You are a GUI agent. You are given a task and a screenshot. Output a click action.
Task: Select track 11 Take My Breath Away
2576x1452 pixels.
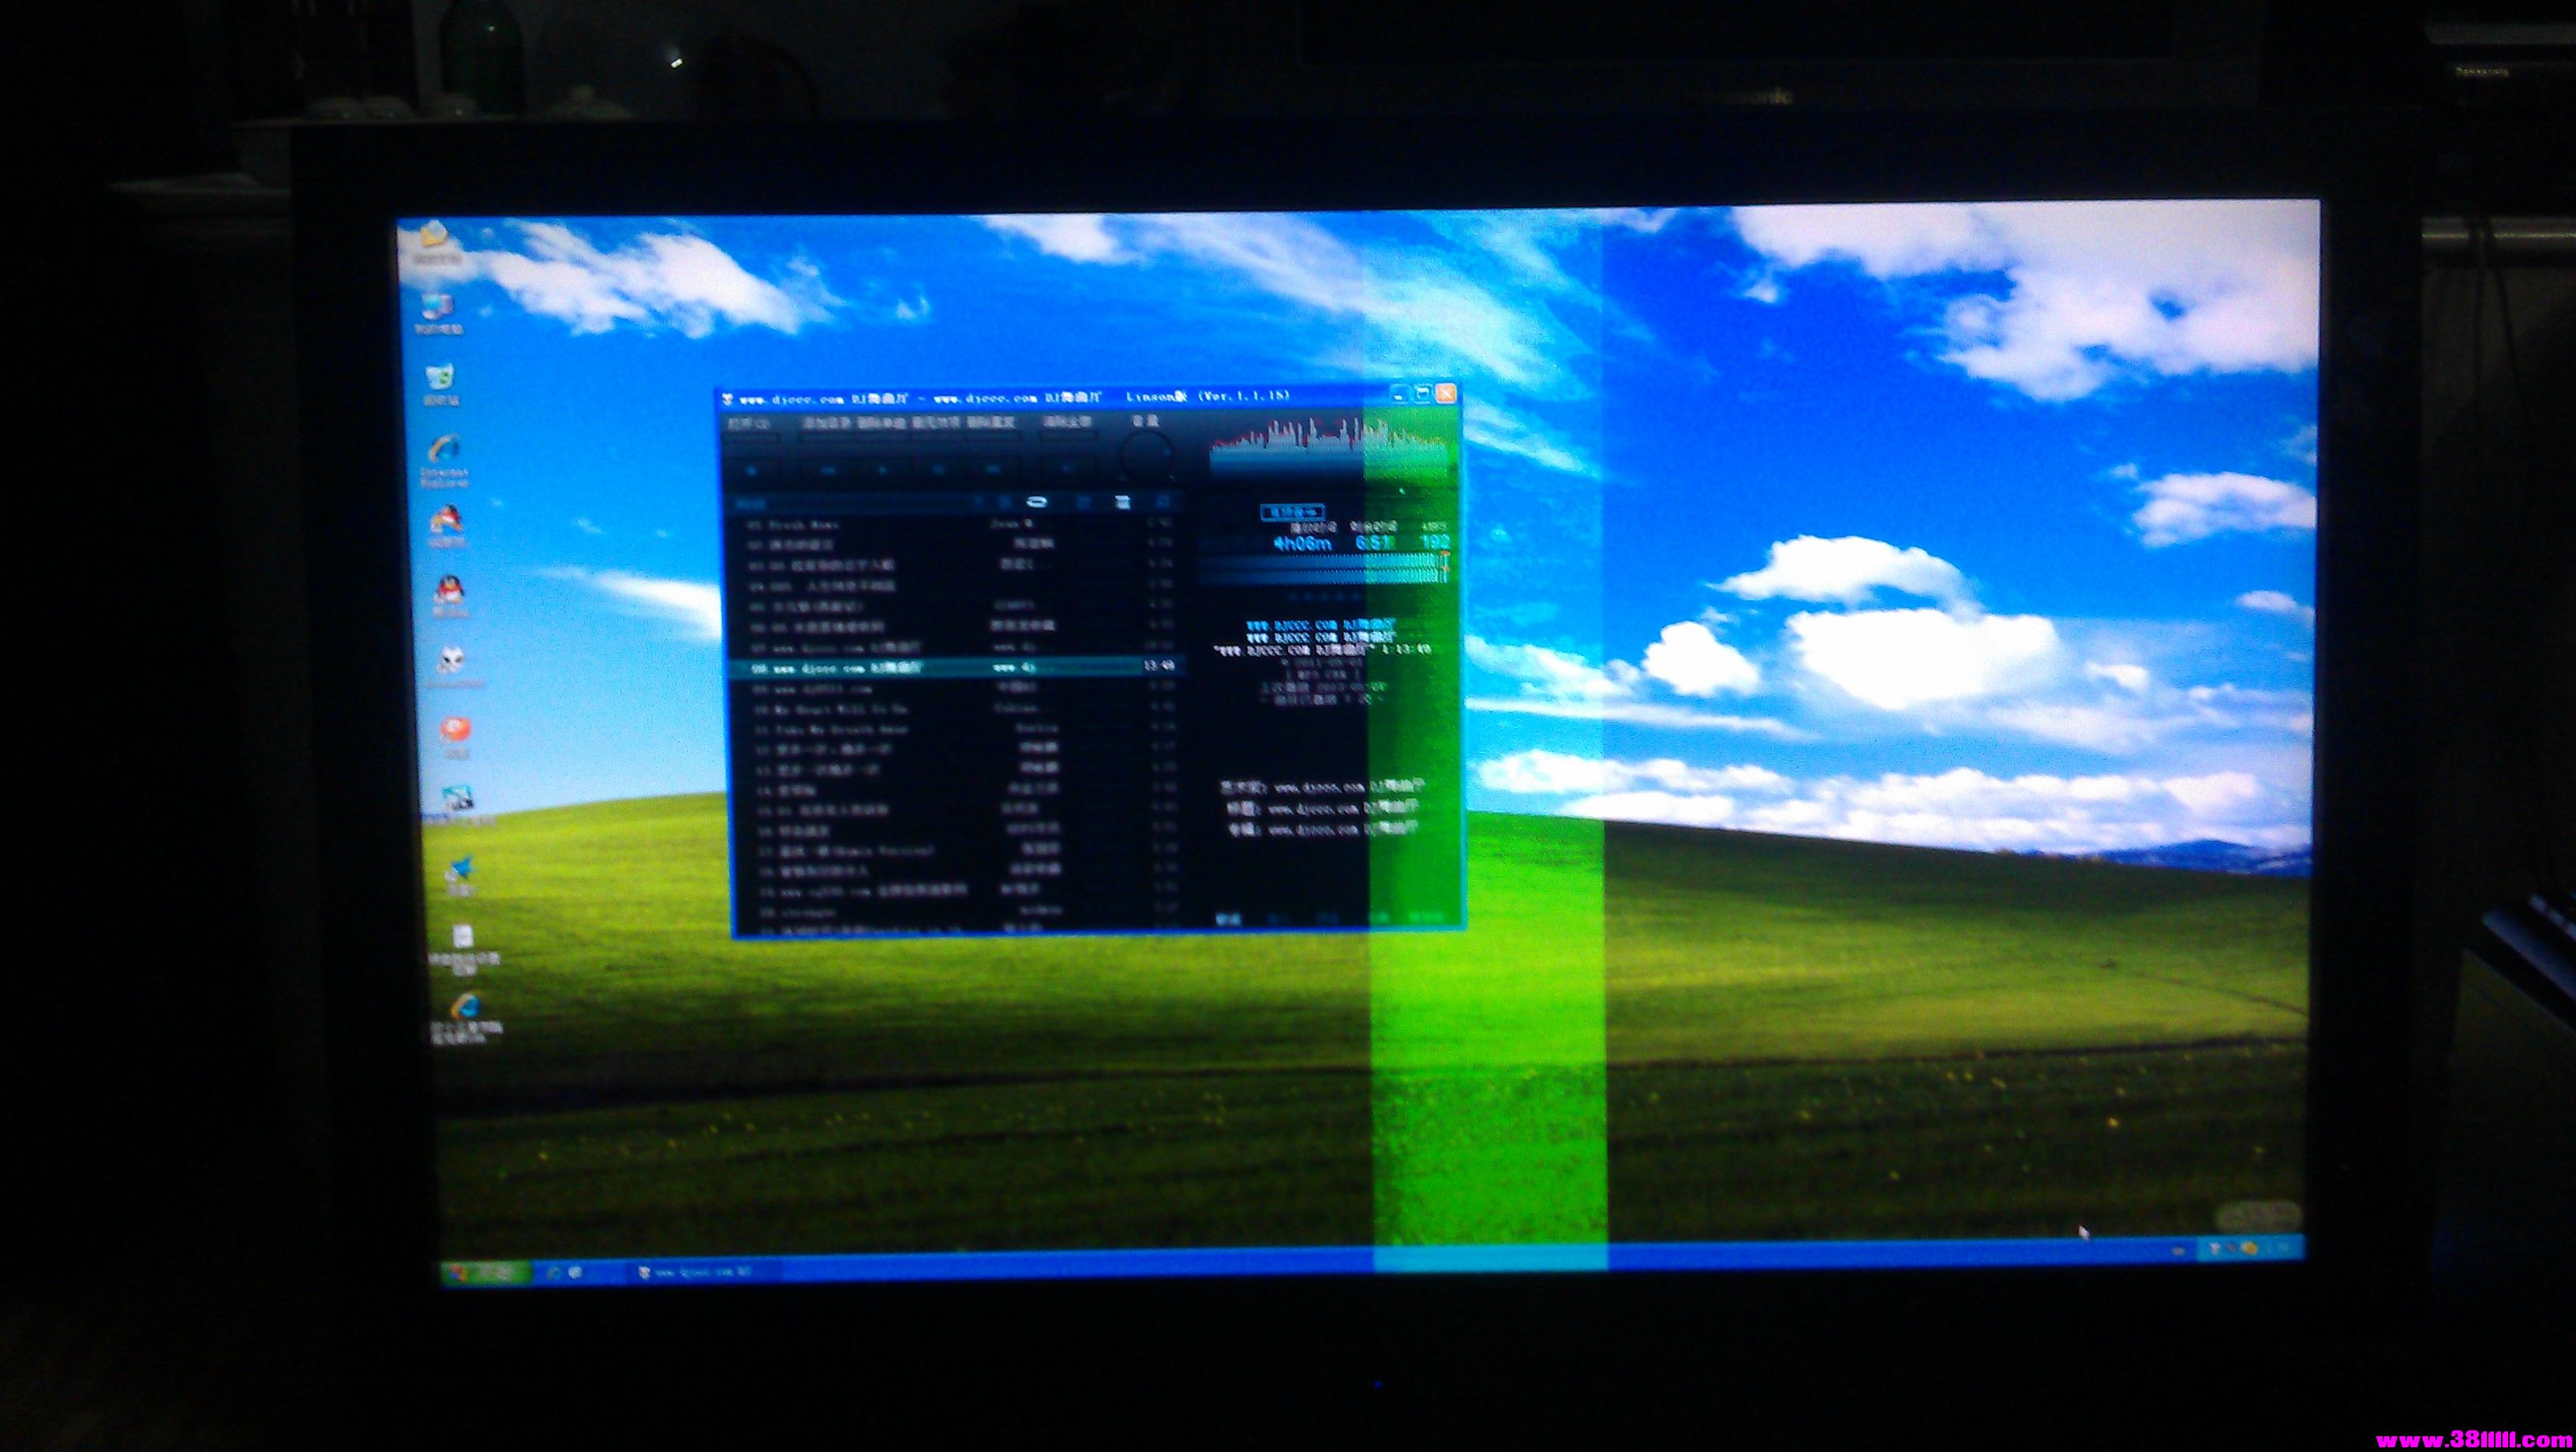957,729
